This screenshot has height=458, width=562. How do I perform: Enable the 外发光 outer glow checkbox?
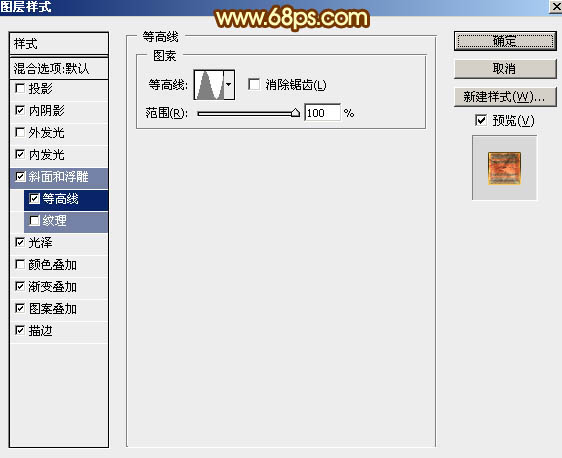click(x=20, y=133)
